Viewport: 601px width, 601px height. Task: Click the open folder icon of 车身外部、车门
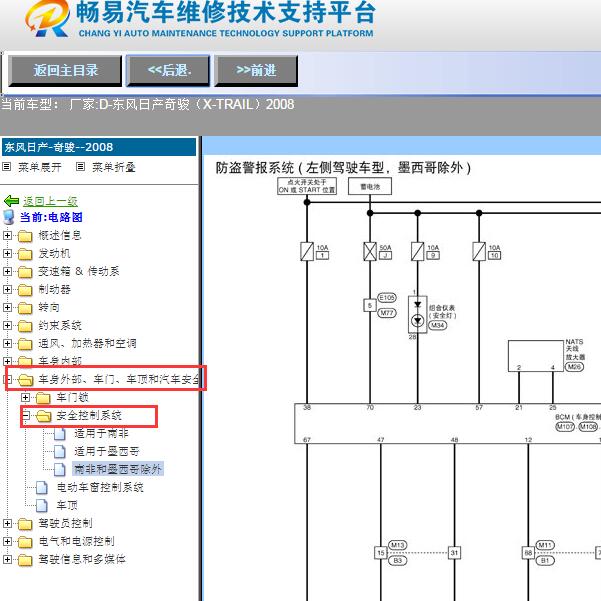click(x=26, y=380)
